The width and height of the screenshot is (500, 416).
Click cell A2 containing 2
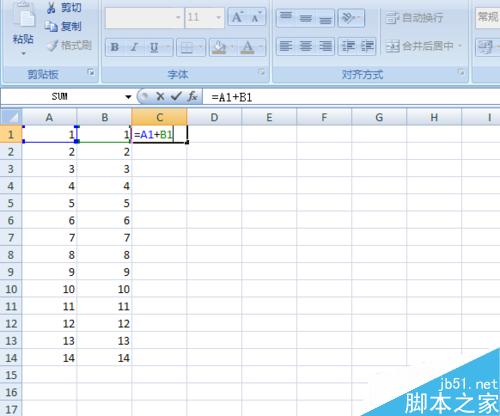[49, 152]
